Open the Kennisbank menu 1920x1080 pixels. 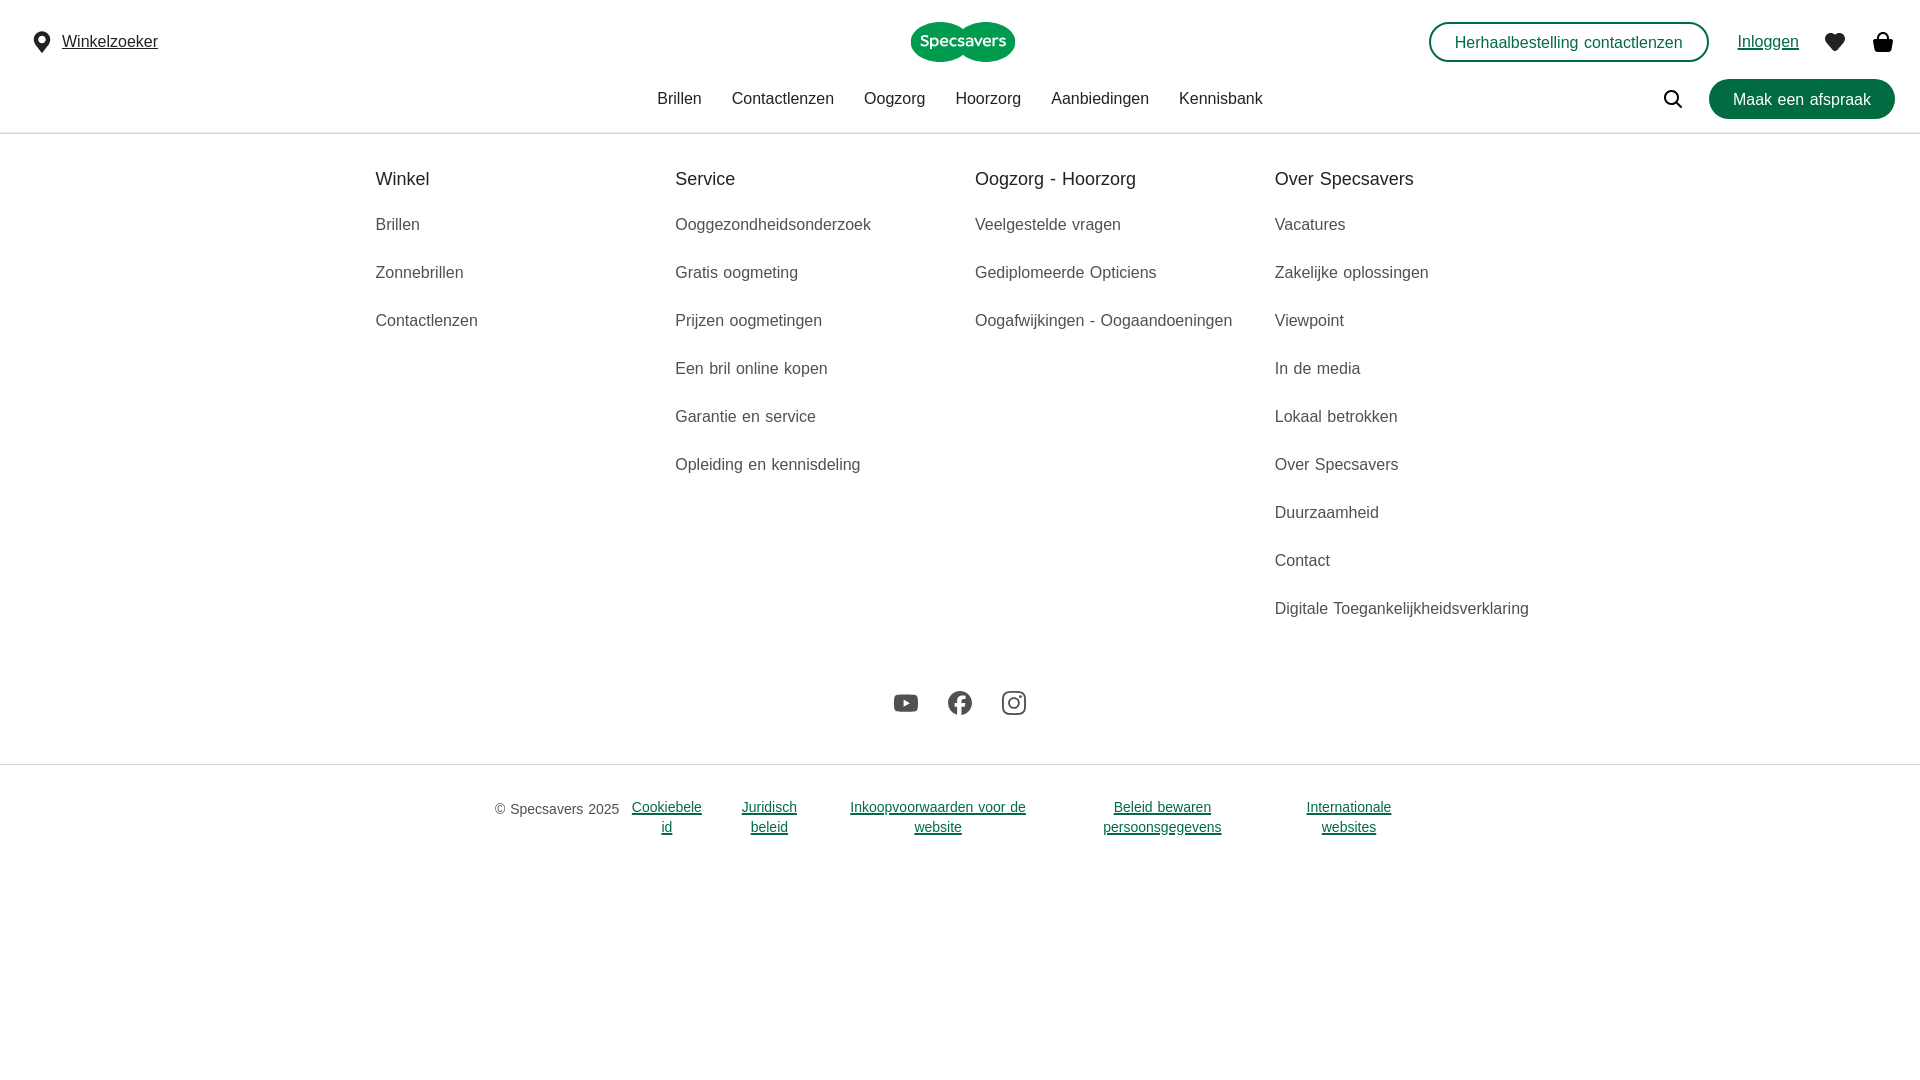tap(1221, 99)
